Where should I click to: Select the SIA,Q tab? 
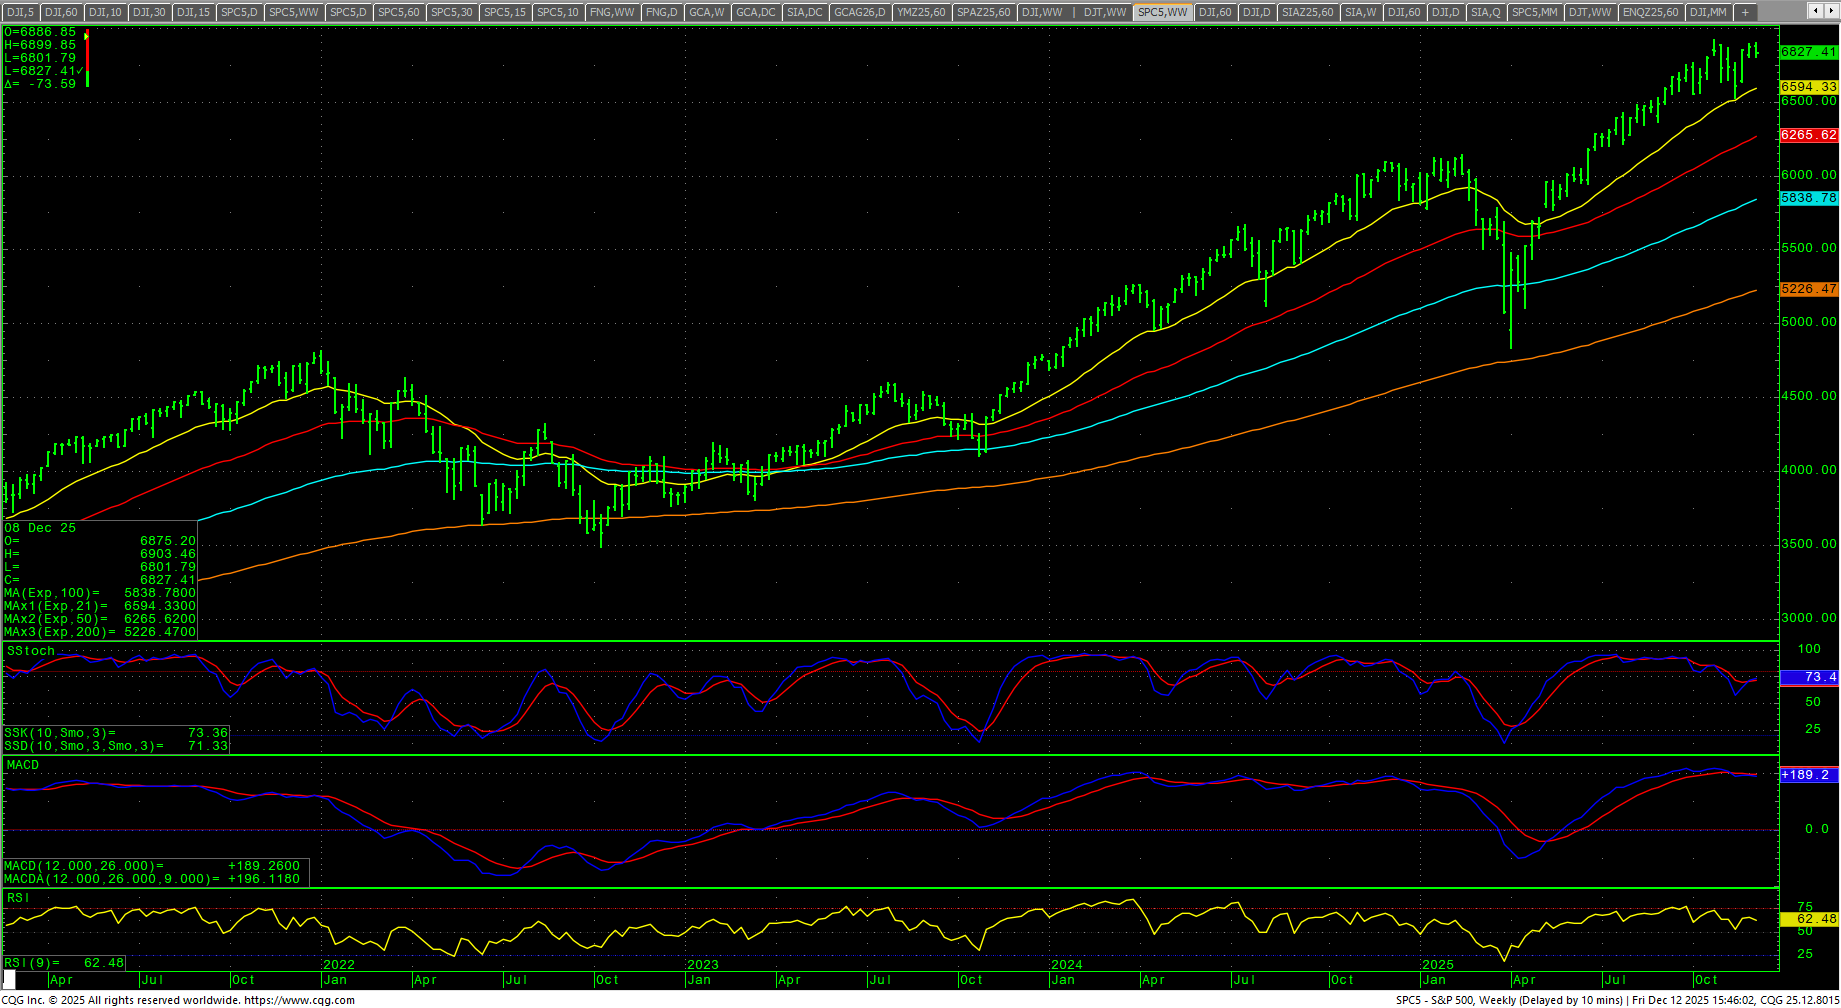point(1485,12)
